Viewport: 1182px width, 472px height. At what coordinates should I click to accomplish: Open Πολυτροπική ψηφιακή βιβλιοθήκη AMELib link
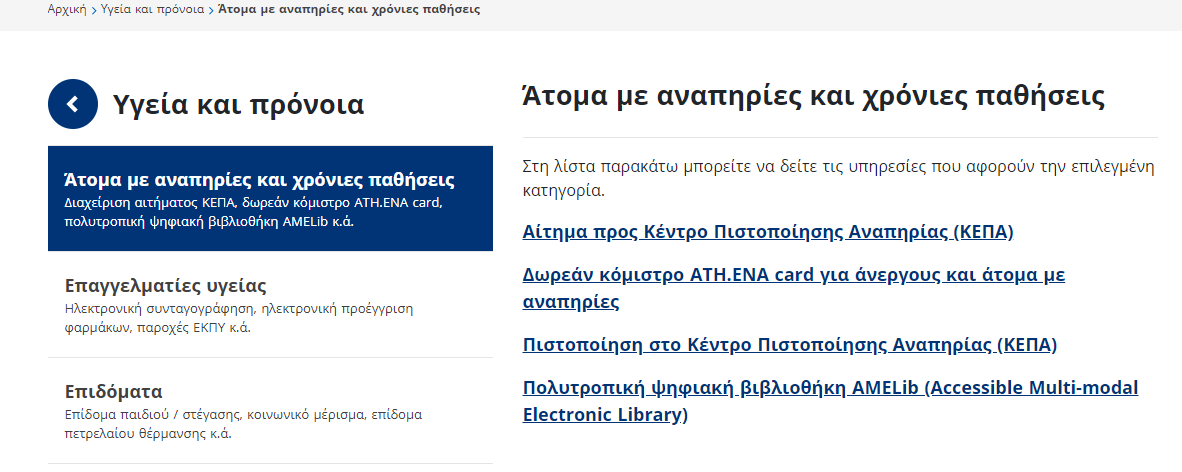(830, 401)
